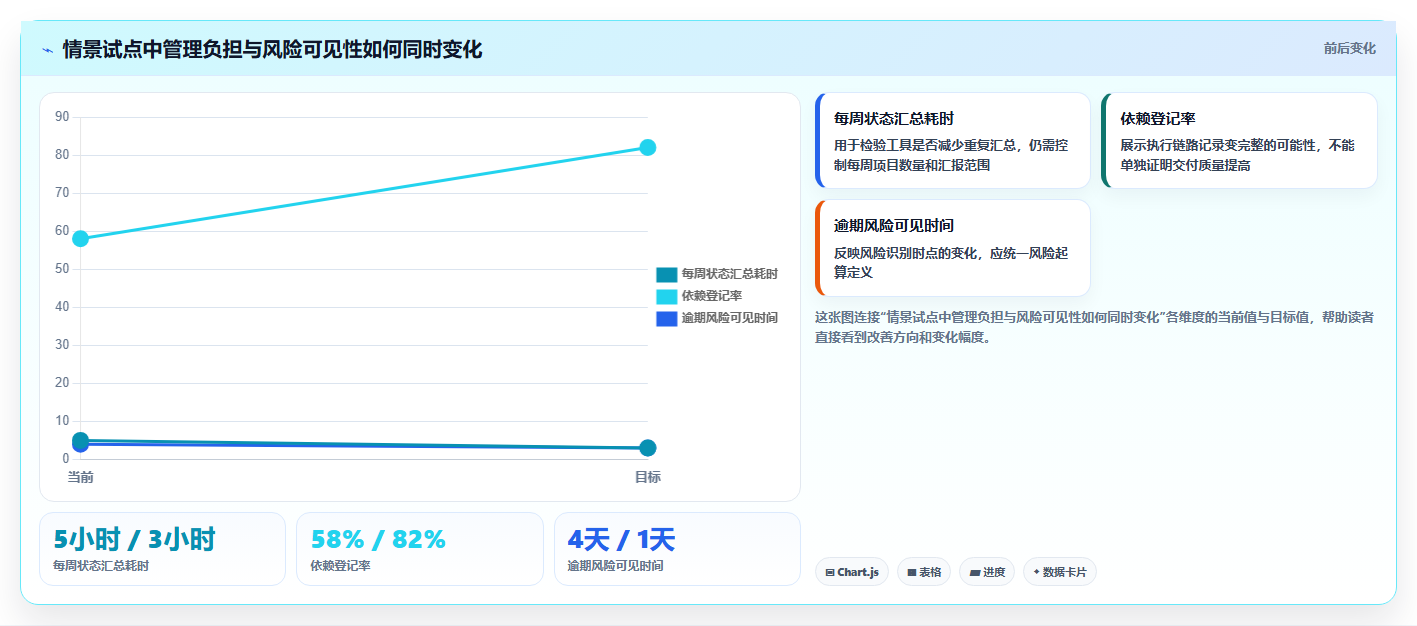Click the Chart.js tag
The width and height of the screenshot is (1417, 626).
(852, 572)
